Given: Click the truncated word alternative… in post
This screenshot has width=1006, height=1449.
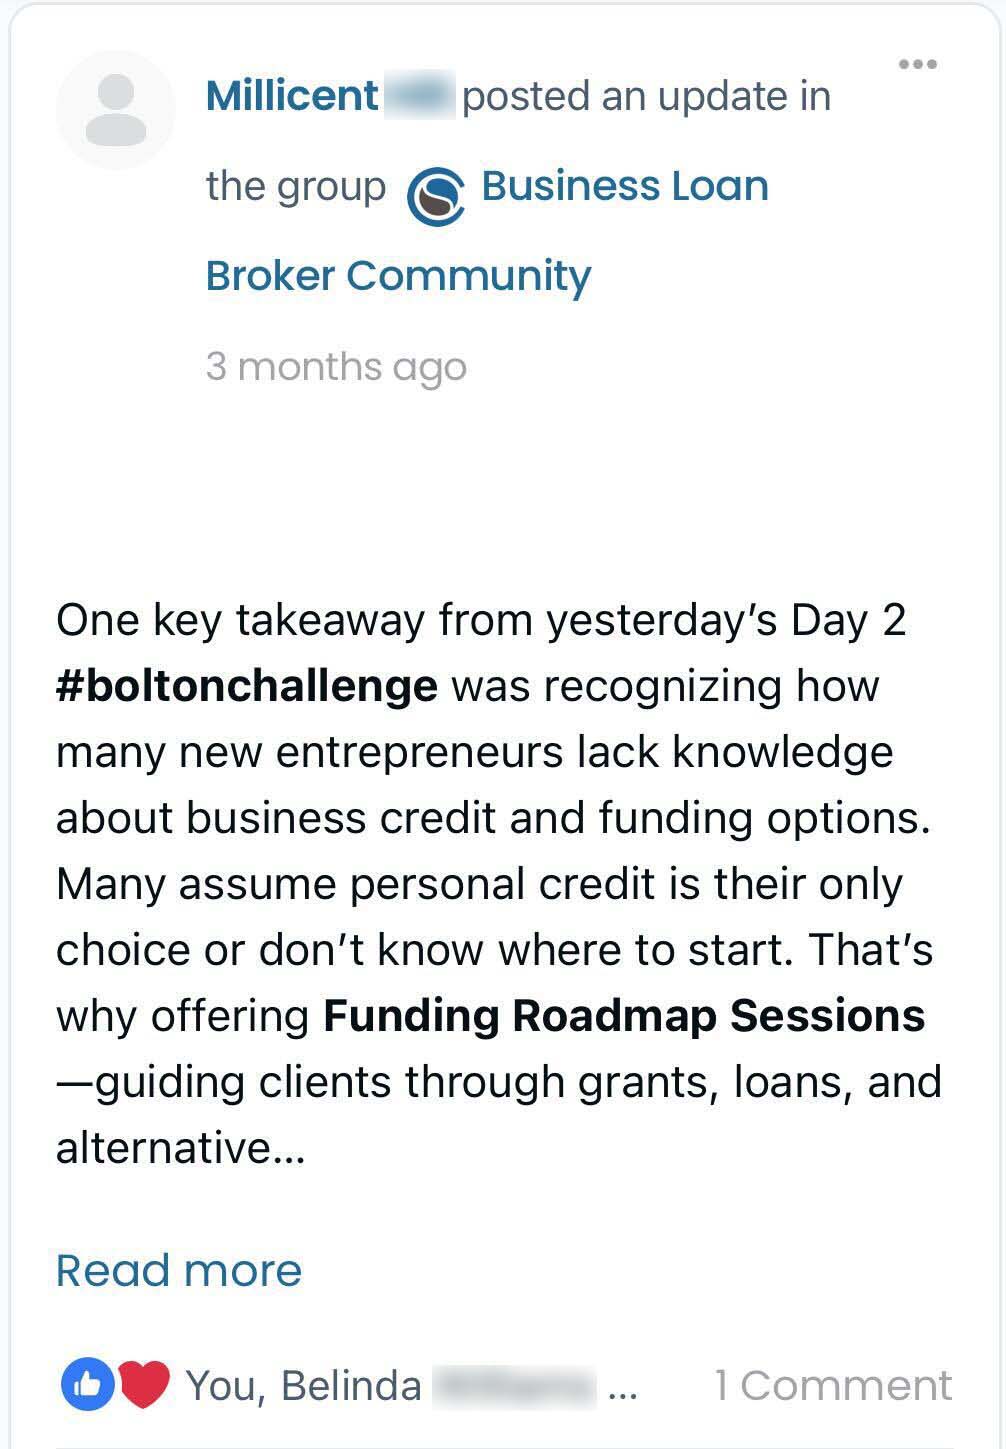Looking at the screenshot, I should coord(180,1148).
